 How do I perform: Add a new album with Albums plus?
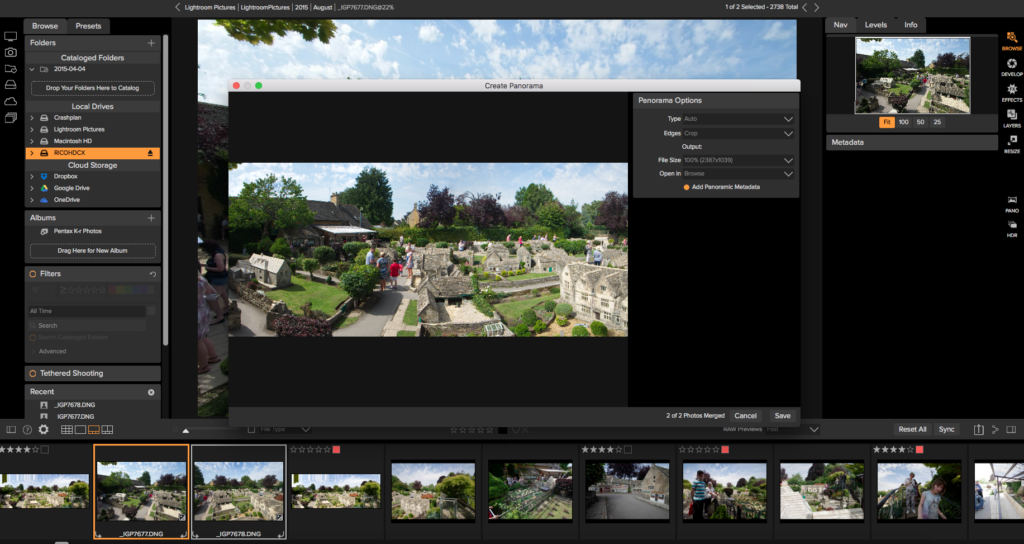coord(152,218)
